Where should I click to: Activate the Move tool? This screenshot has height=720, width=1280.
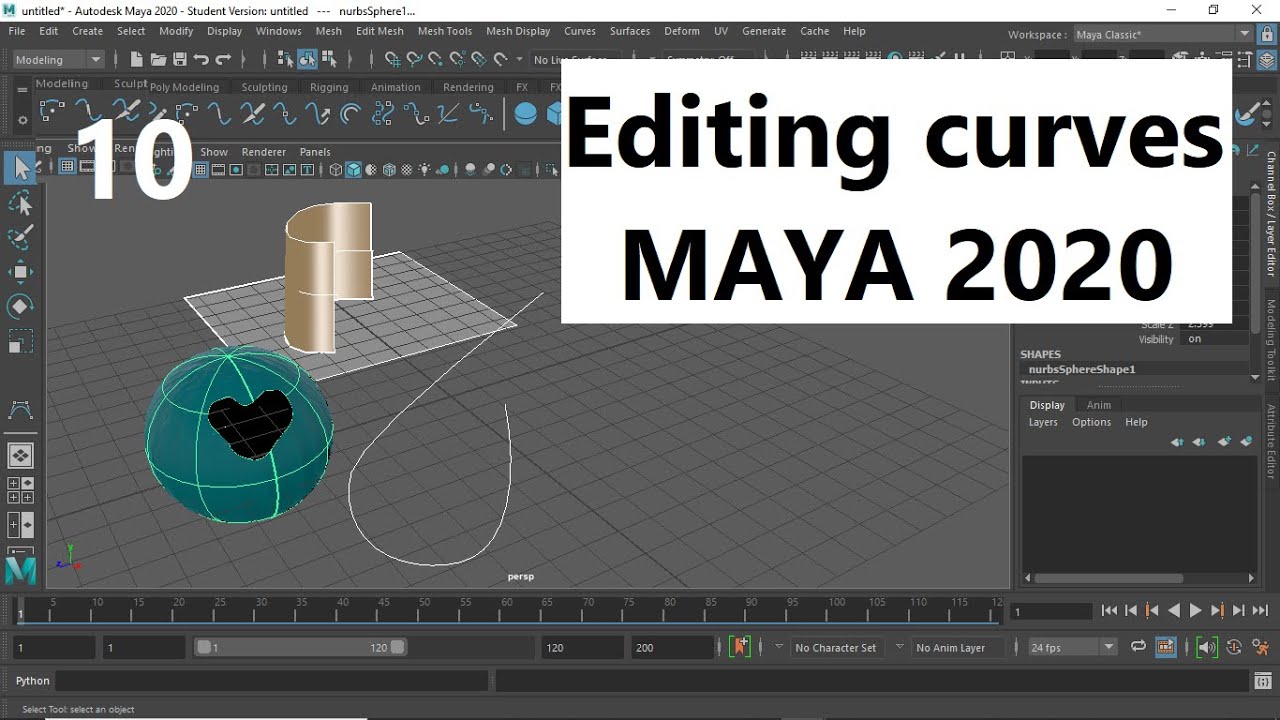click(x=20, y=272)
